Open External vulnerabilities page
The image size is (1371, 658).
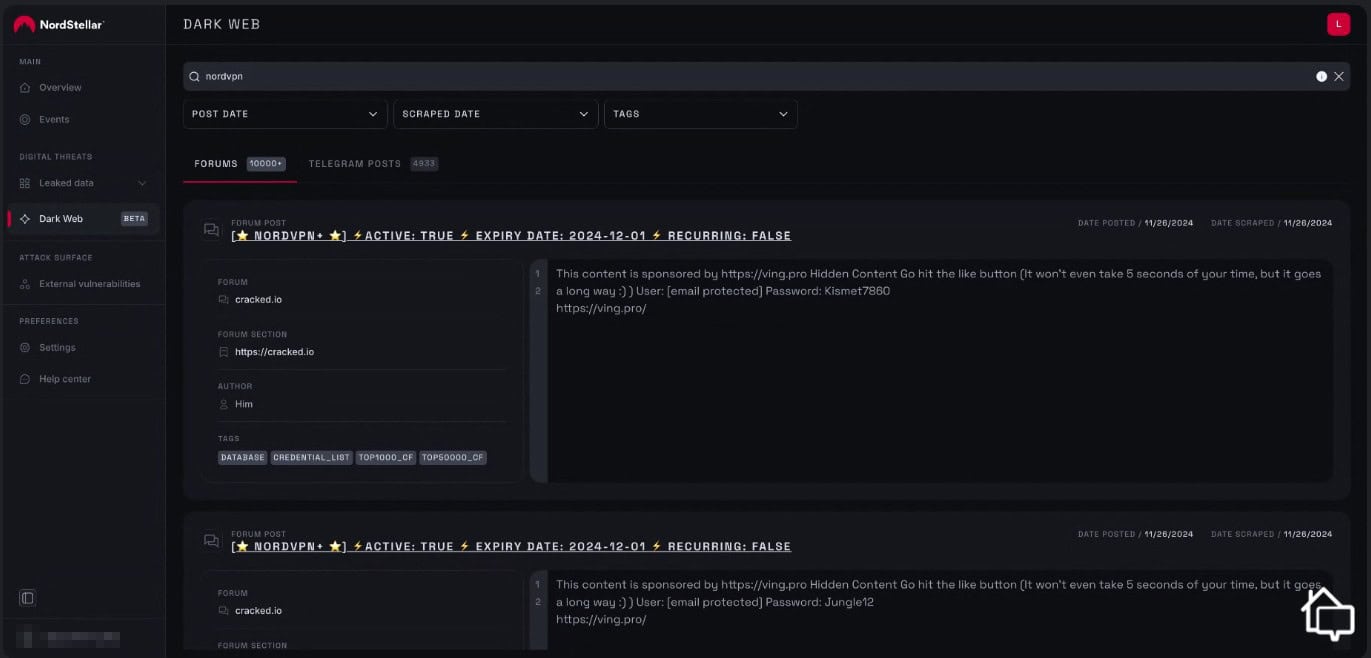[89, 284]
